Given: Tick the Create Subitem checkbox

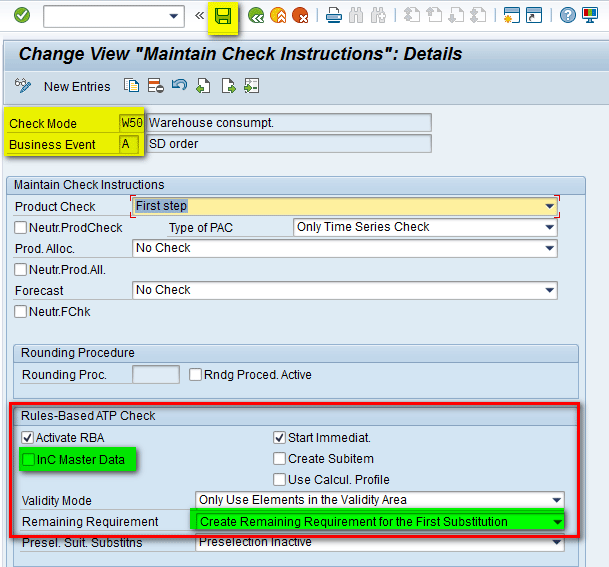Looking at the screenshot, I should pyautogui.click(x=279, y=458).
